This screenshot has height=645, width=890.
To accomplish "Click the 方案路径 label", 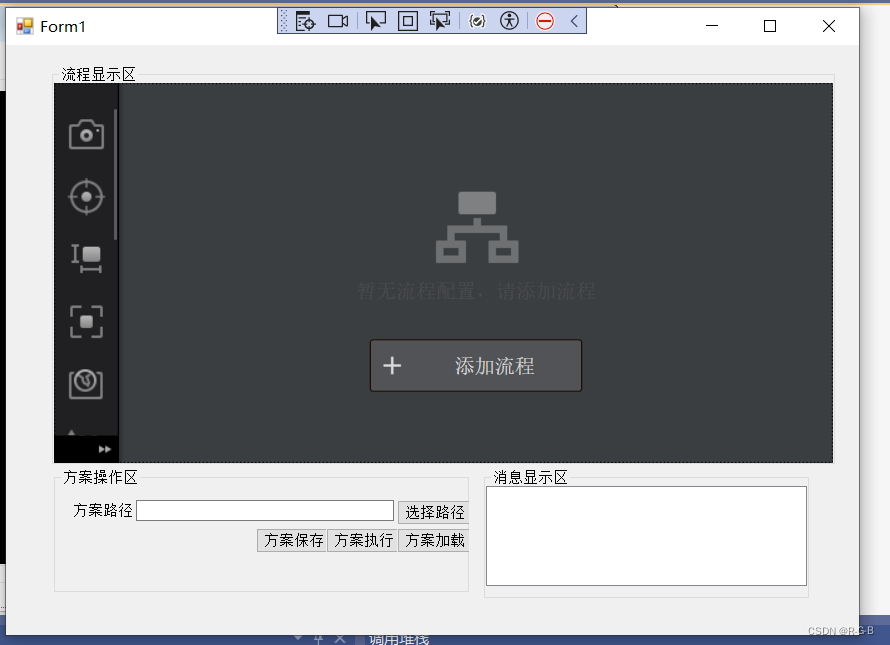I will pos(103,510).
